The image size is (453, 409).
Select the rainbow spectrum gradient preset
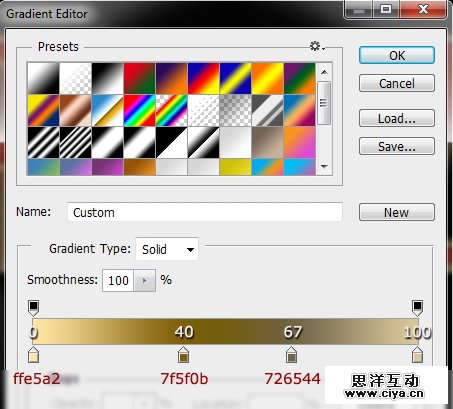pyautogui.click(x=139, y=110)
